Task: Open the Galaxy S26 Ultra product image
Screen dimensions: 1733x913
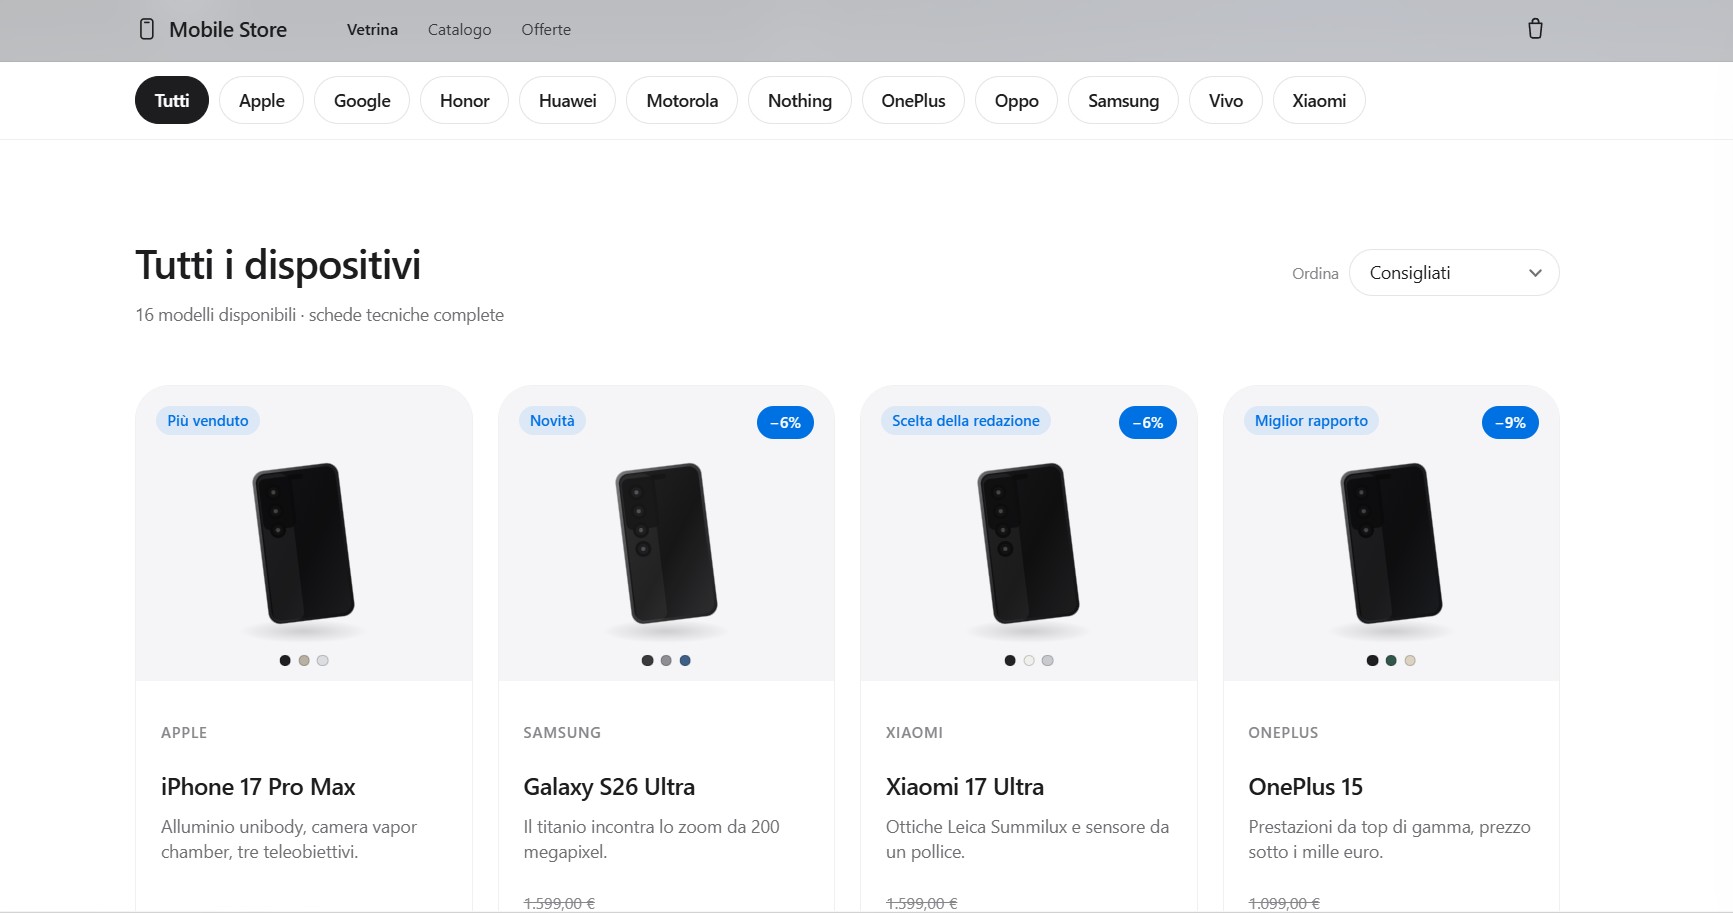Action: click(x=666, y=545)
